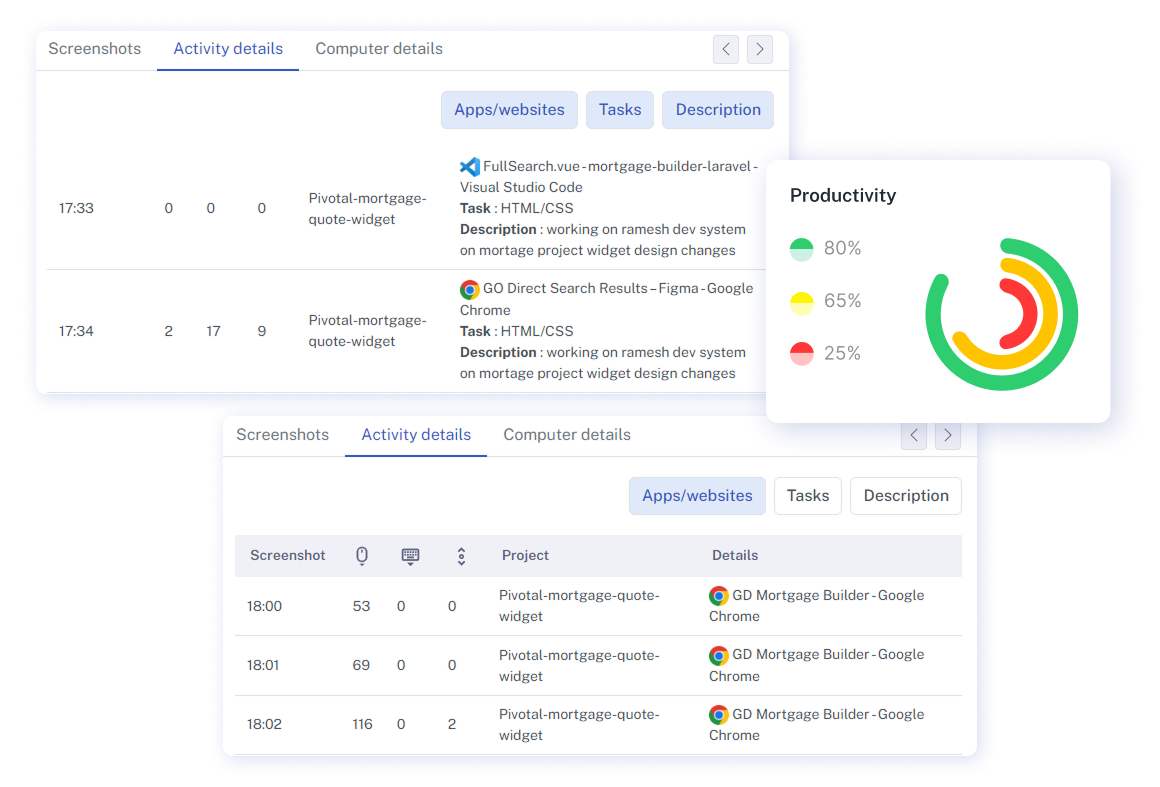Click the Visual Studio Code icon
The image size is (1160, 787).
469,167
